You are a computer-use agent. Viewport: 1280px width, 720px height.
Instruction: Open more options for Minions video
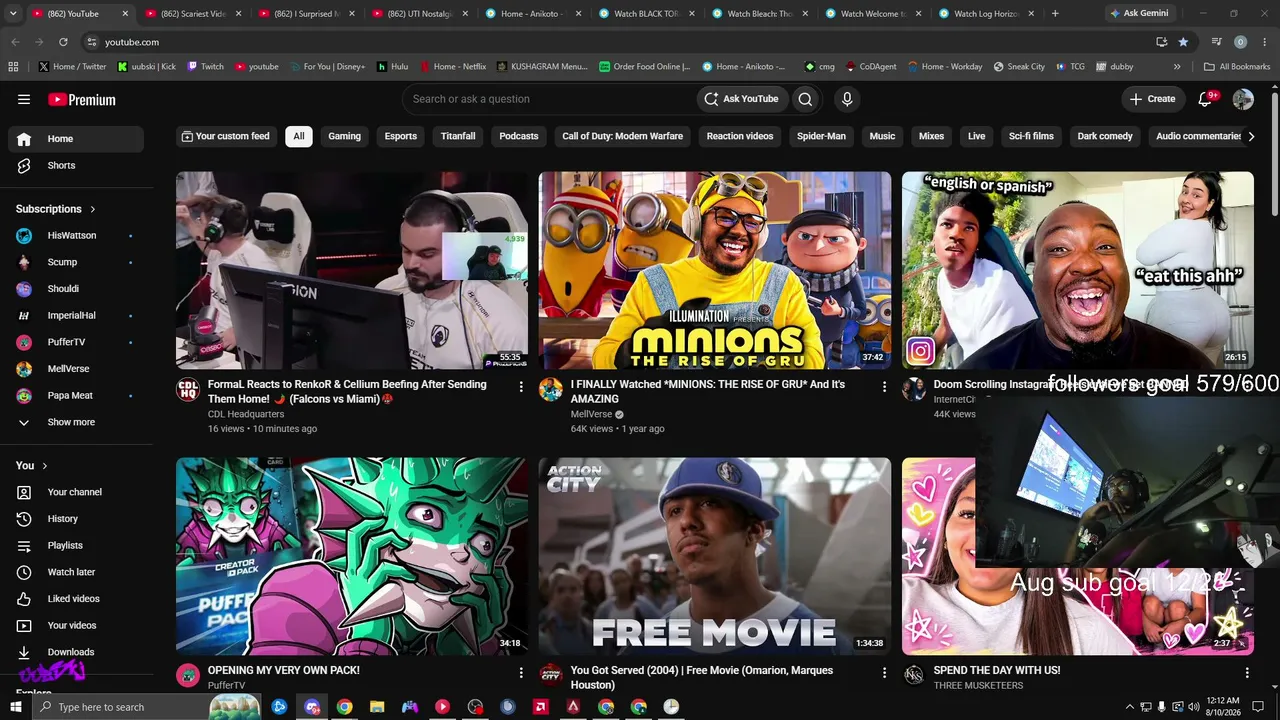(884, 386)
